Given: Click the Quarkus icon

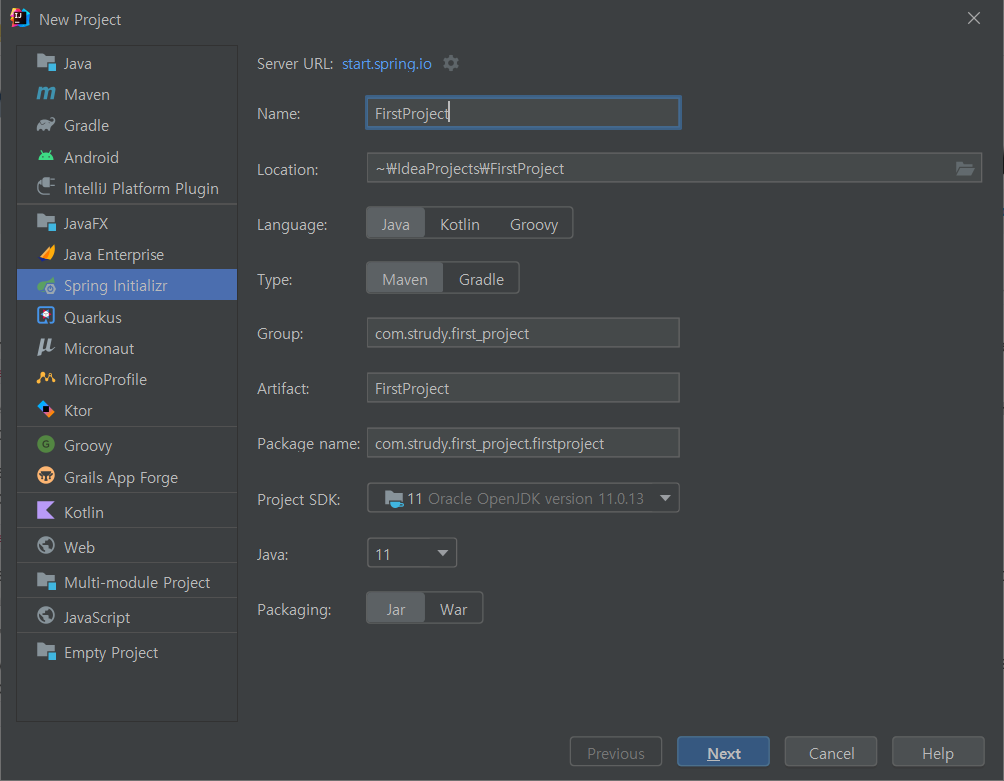Looking at the screenshot, I should pos(46,316).
